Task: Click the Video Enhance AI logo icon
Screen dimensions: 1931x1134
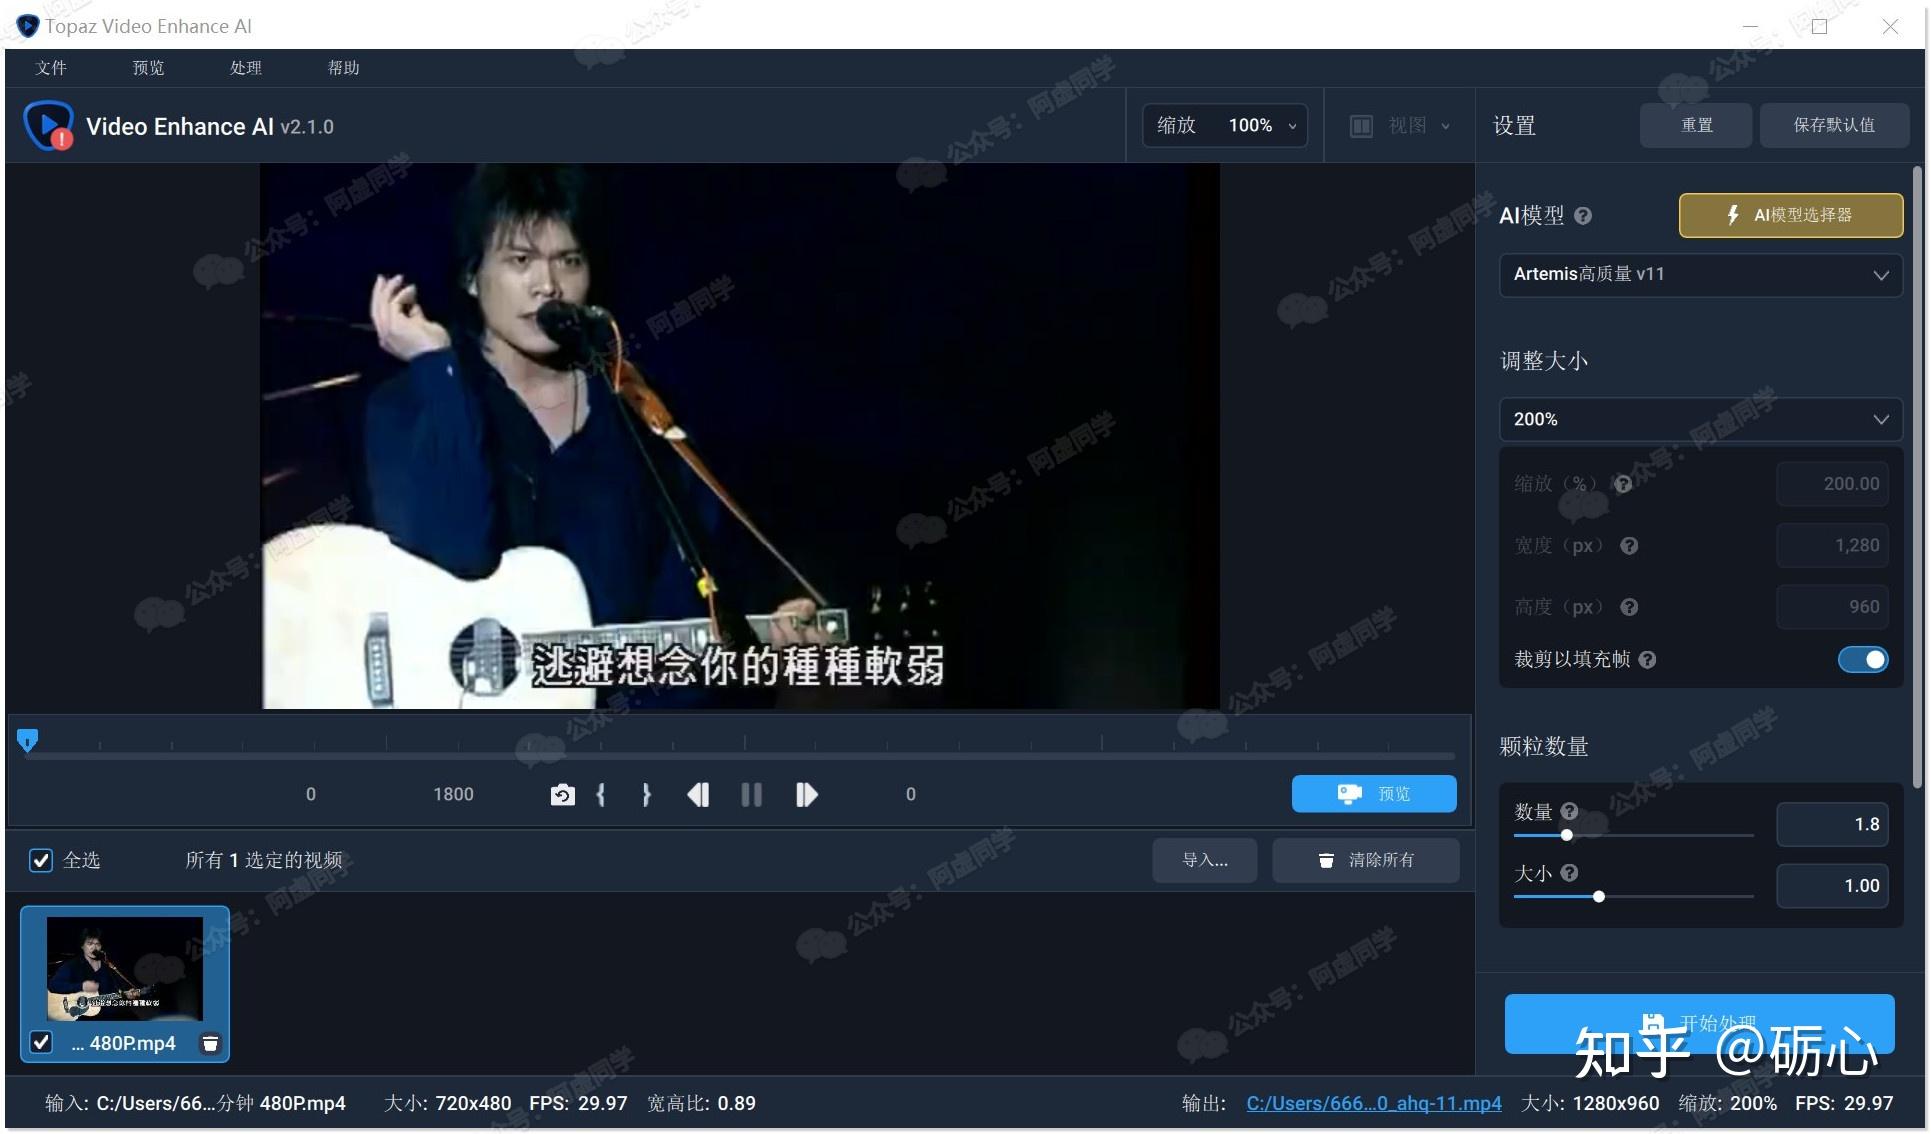Action: click(x=48, y=126)
